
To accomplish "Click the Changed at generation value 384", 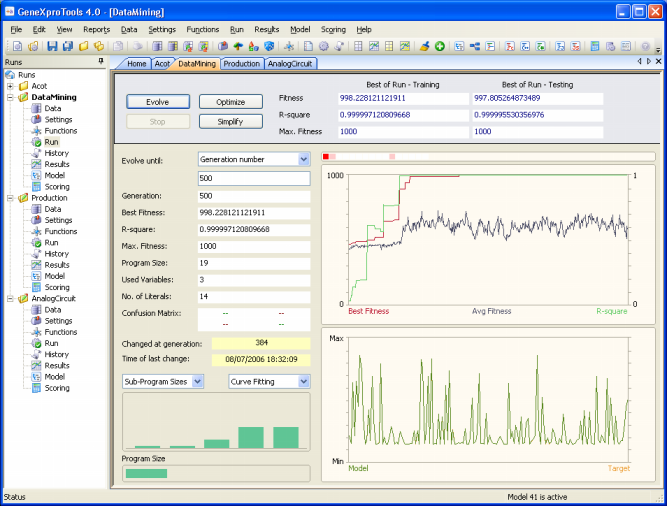I will click(261, 343).
